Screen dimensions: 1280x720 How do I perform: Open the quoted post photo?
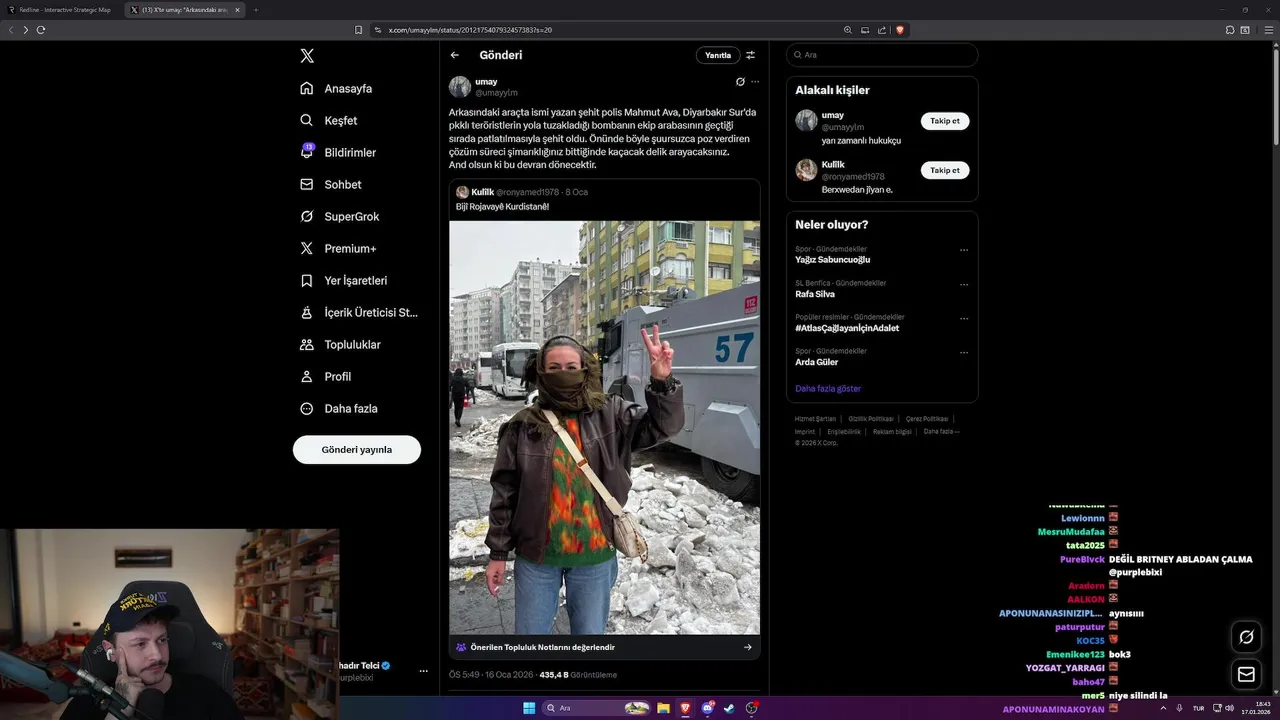pyautogui.click(x=604, y=427)
